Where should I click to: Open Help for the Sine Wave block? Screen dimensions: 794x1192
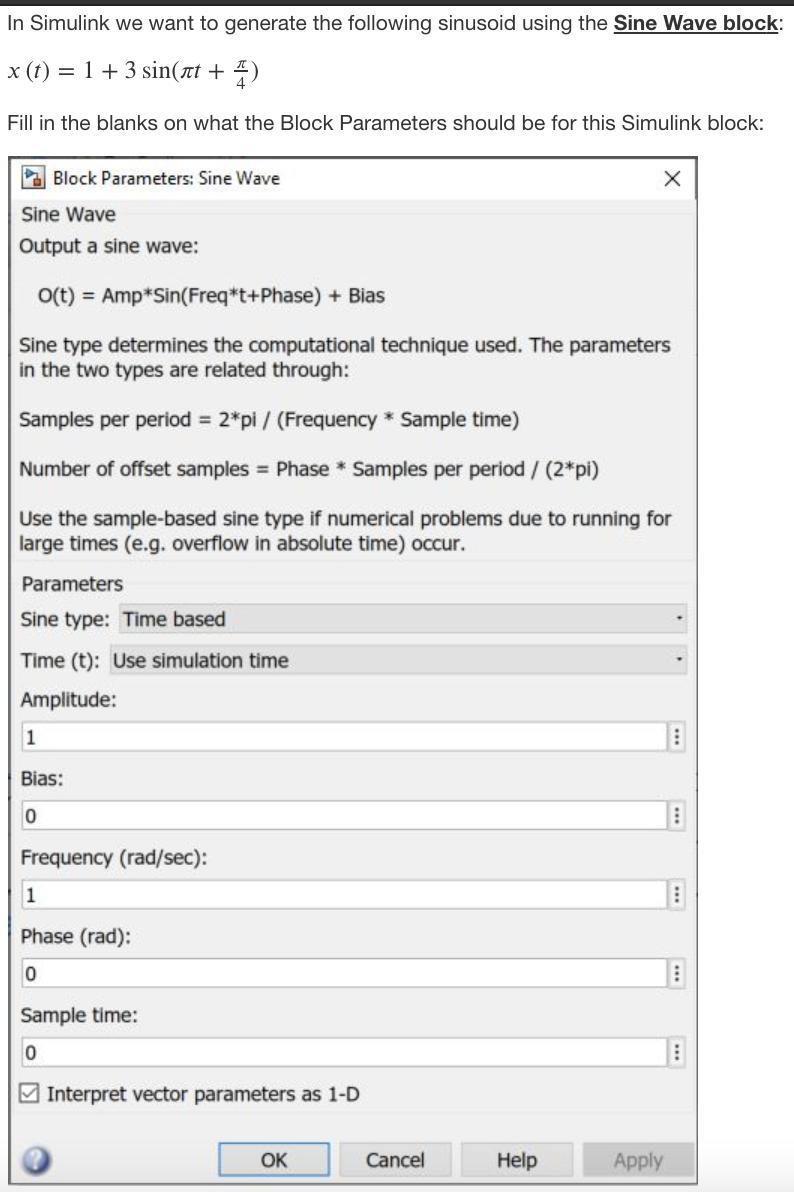(x=517, y=1159)
